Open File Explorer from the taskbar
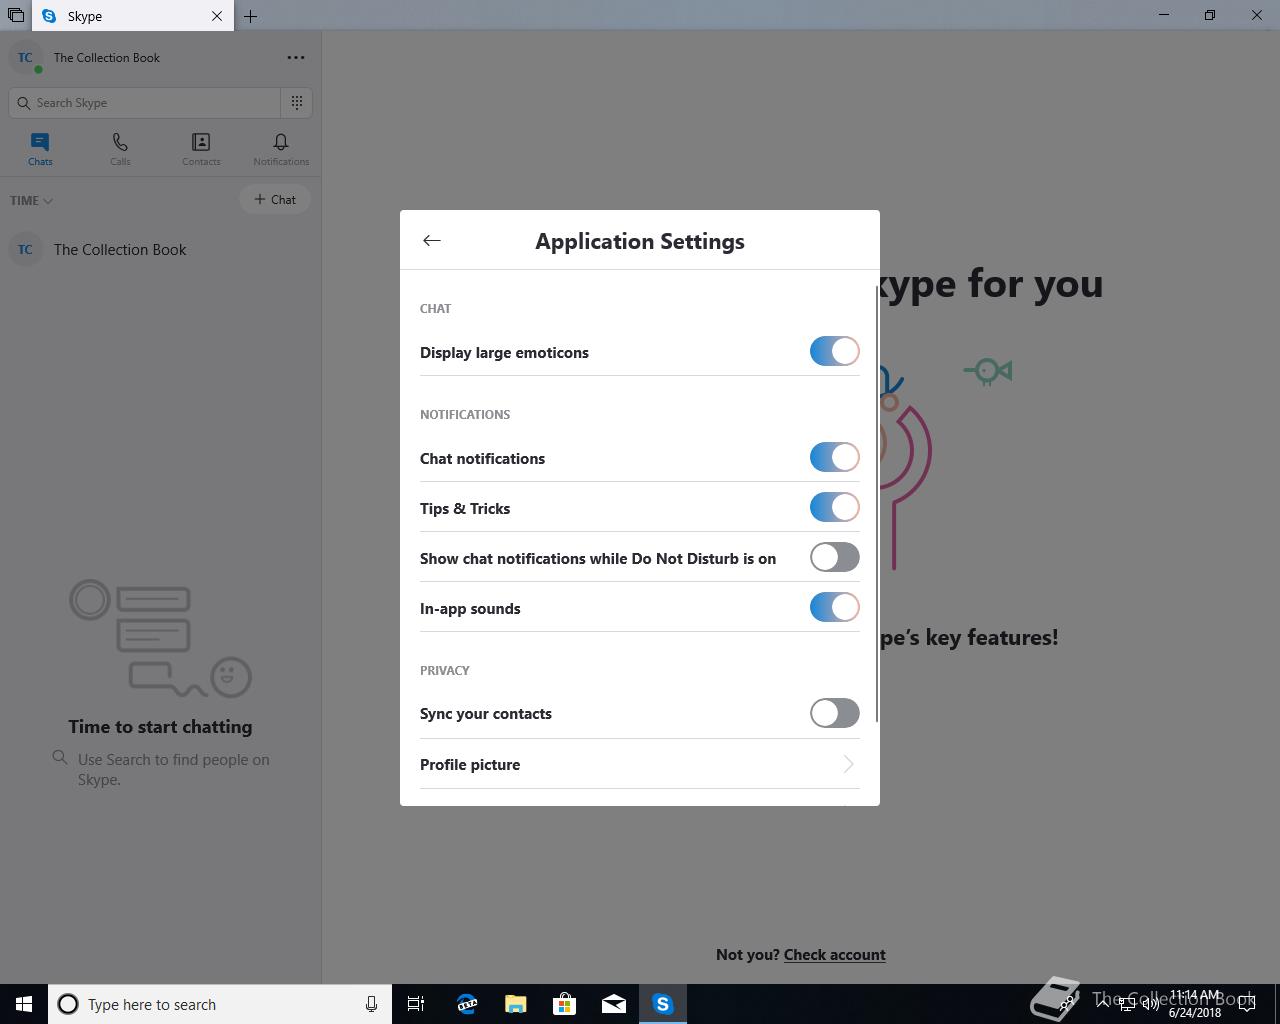Image resolution: width=1280 pixels, height=1024 pixels. [x=515, y=1004]
